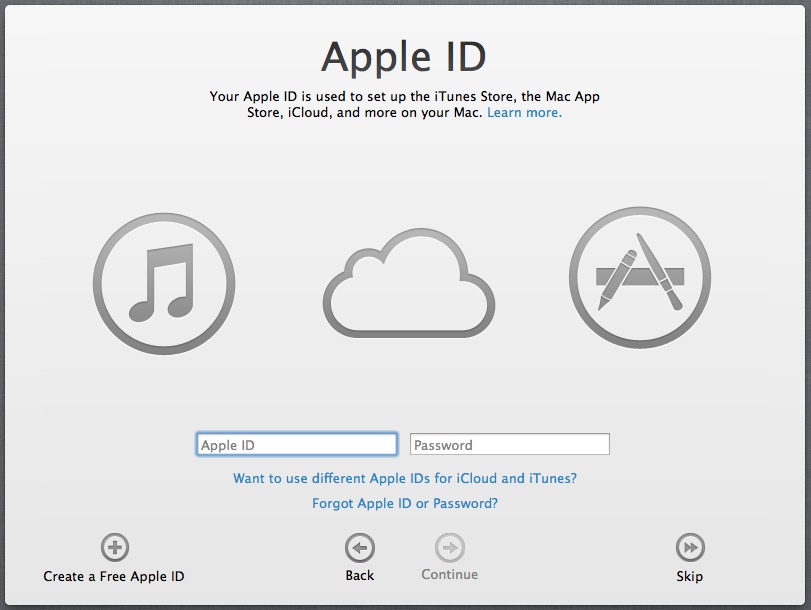Focus the Password input field

point(510,444)
